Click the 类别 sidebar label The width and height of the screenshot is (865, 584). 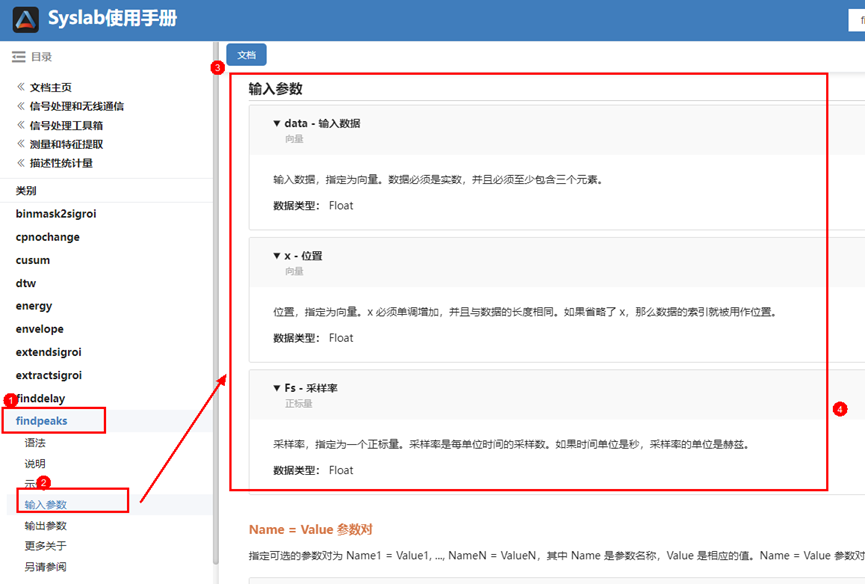point(26,191)
